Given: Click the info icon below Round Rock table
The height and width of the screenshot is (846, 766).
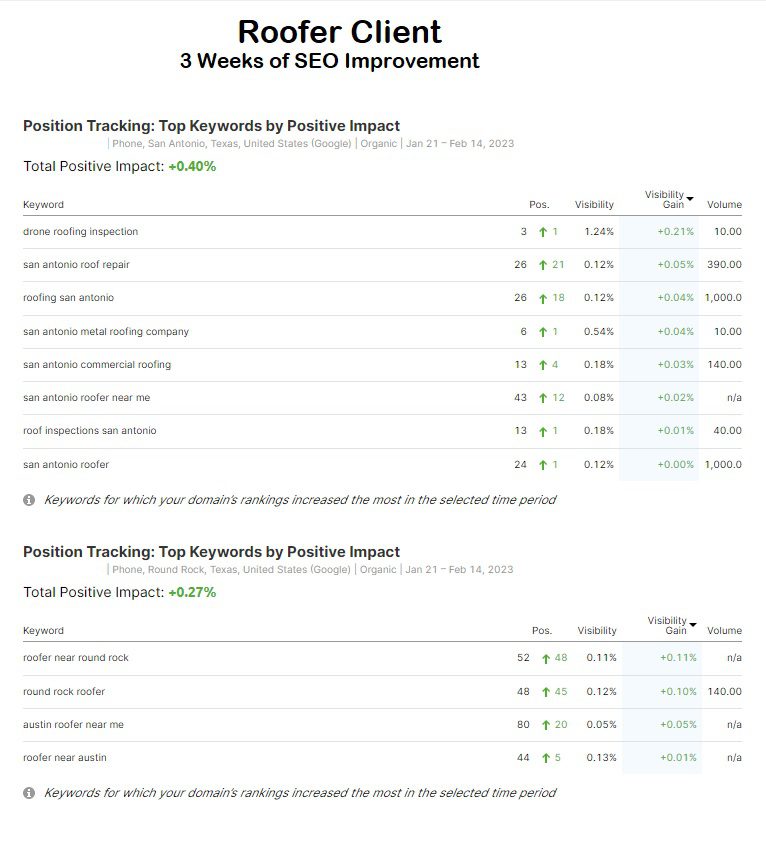Looking at the screenshot, I should pos(29,793).
